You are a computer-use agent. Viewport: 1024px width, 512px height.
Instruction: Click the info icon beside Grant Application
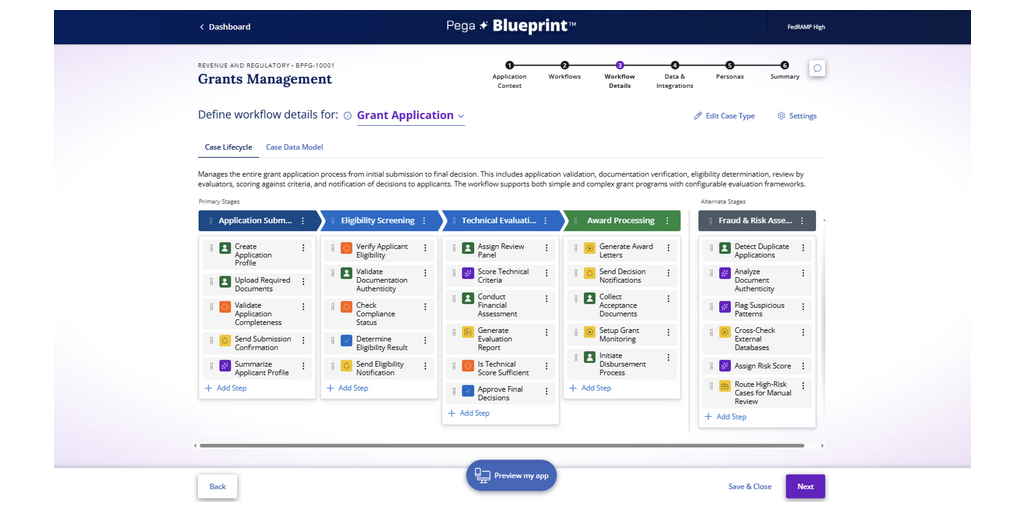pos(347,116)
